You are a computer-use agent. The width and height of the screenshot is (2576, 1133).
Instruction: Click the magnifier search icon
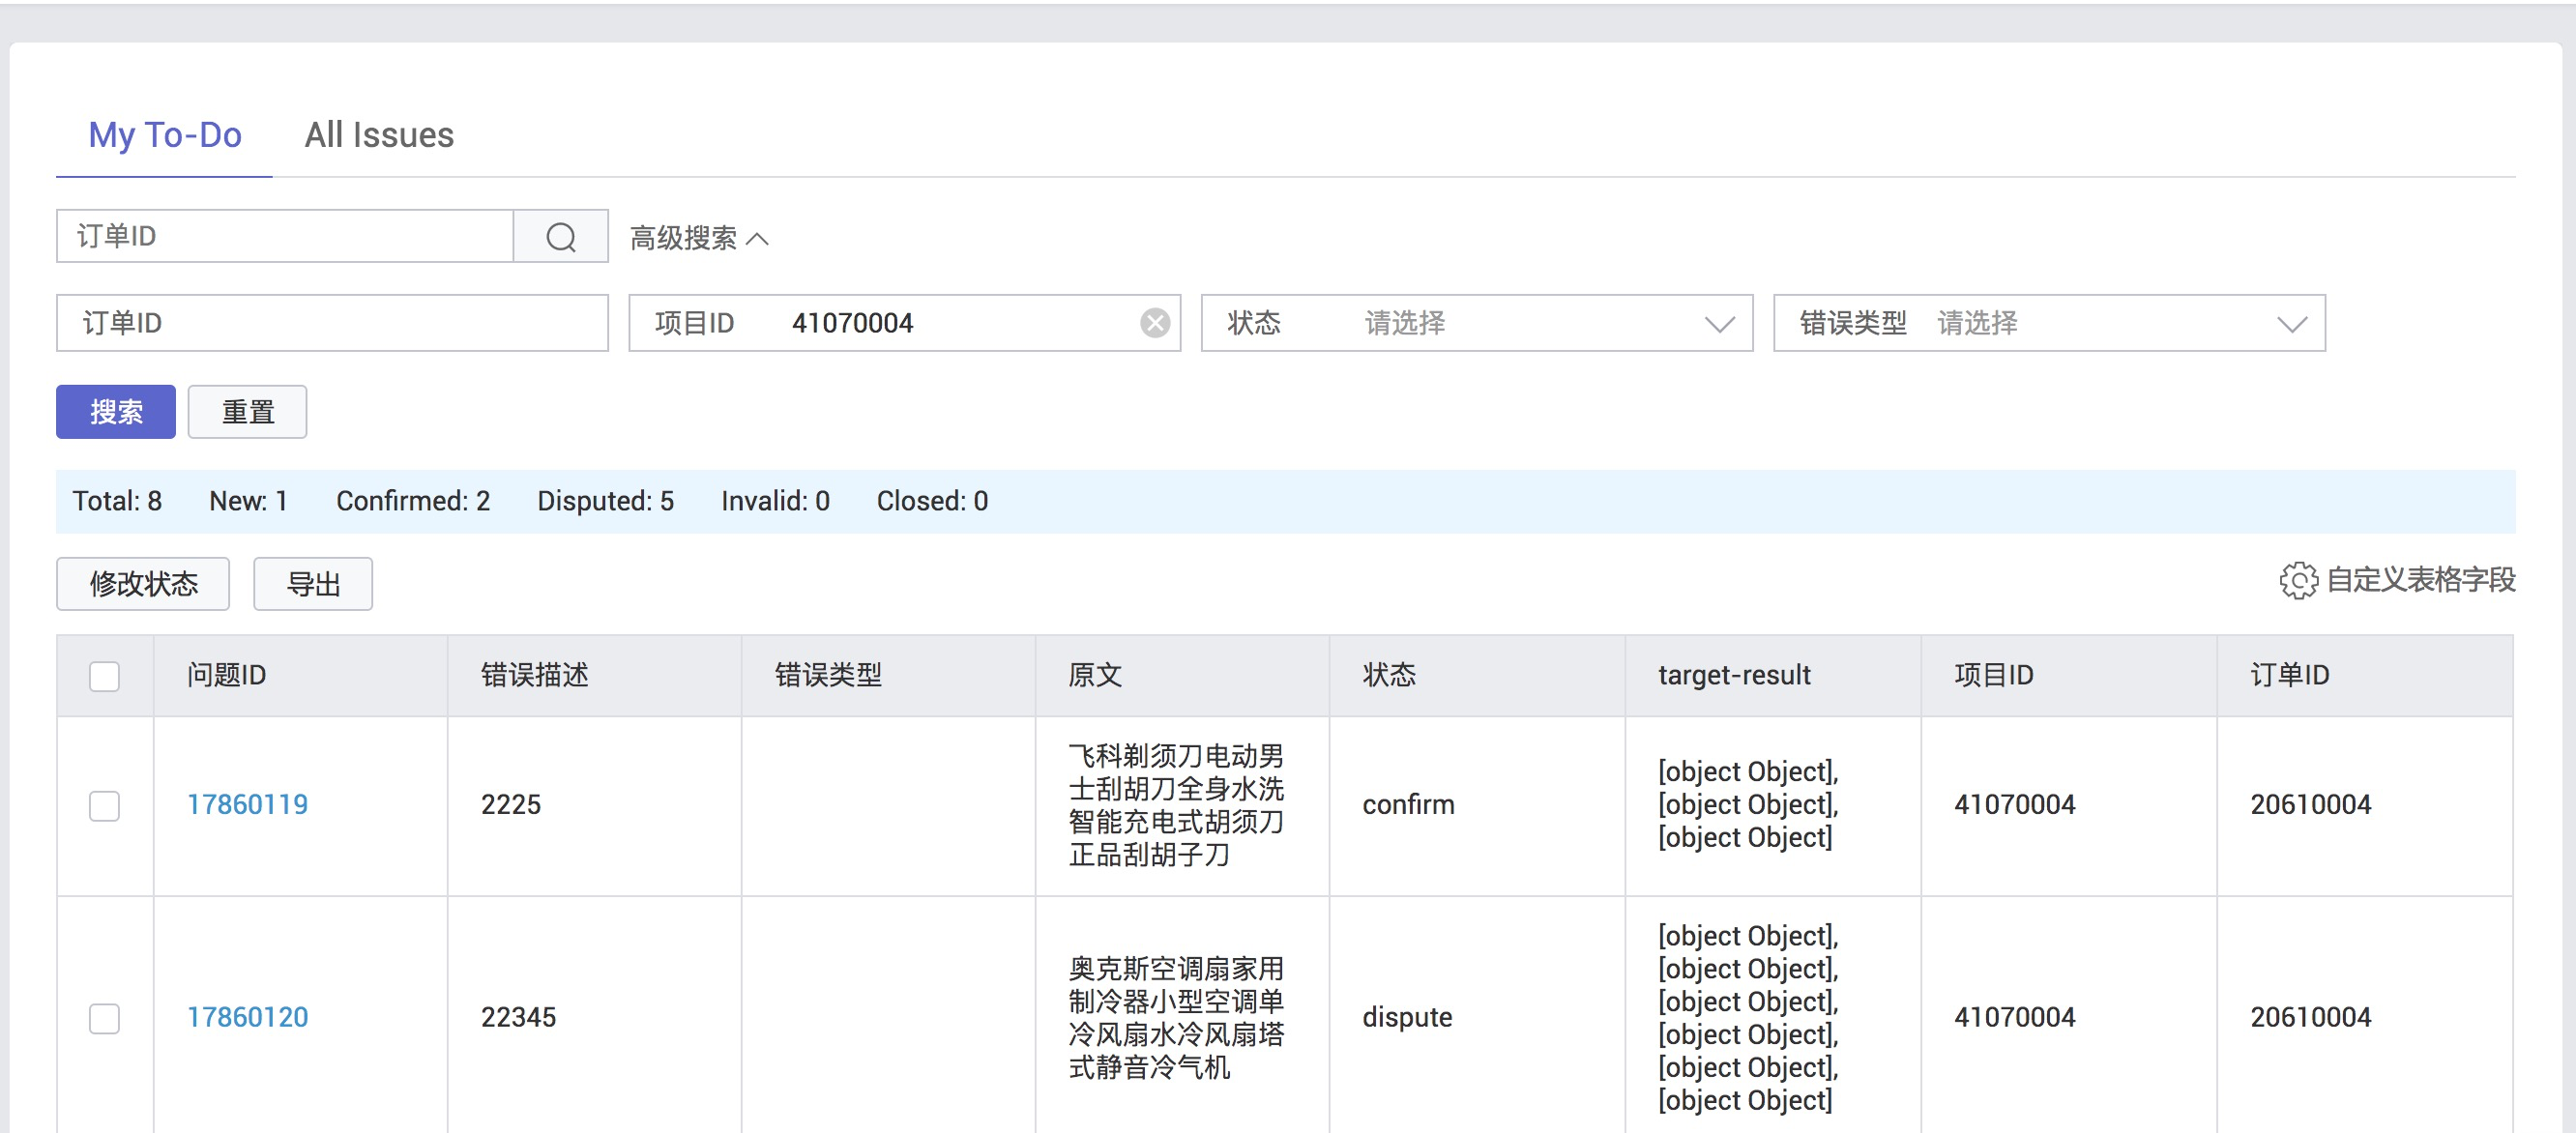(x=560, y=237)
